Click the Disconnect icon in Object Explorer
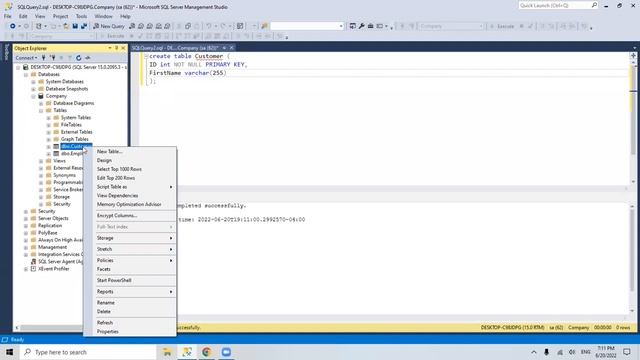This screenshot has width=640, height=360. tap(53, 58)
